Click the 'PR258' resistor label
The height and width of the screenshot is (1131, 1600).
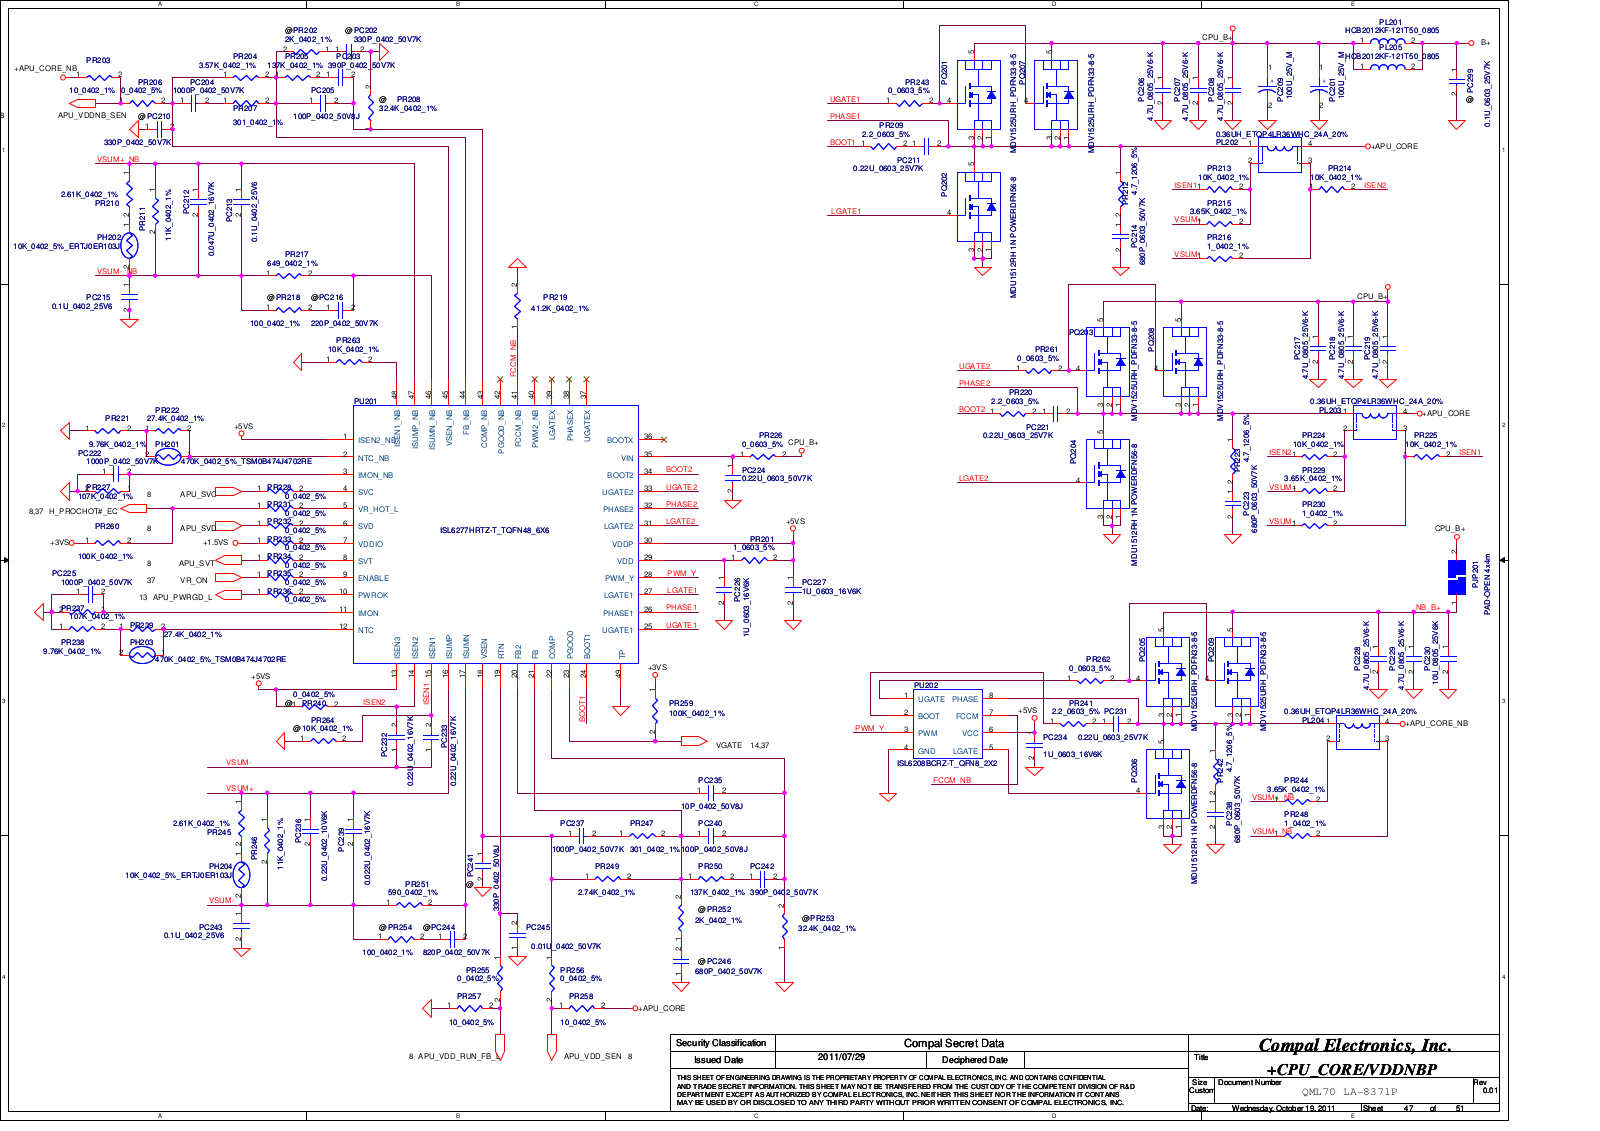coord(581,996)
